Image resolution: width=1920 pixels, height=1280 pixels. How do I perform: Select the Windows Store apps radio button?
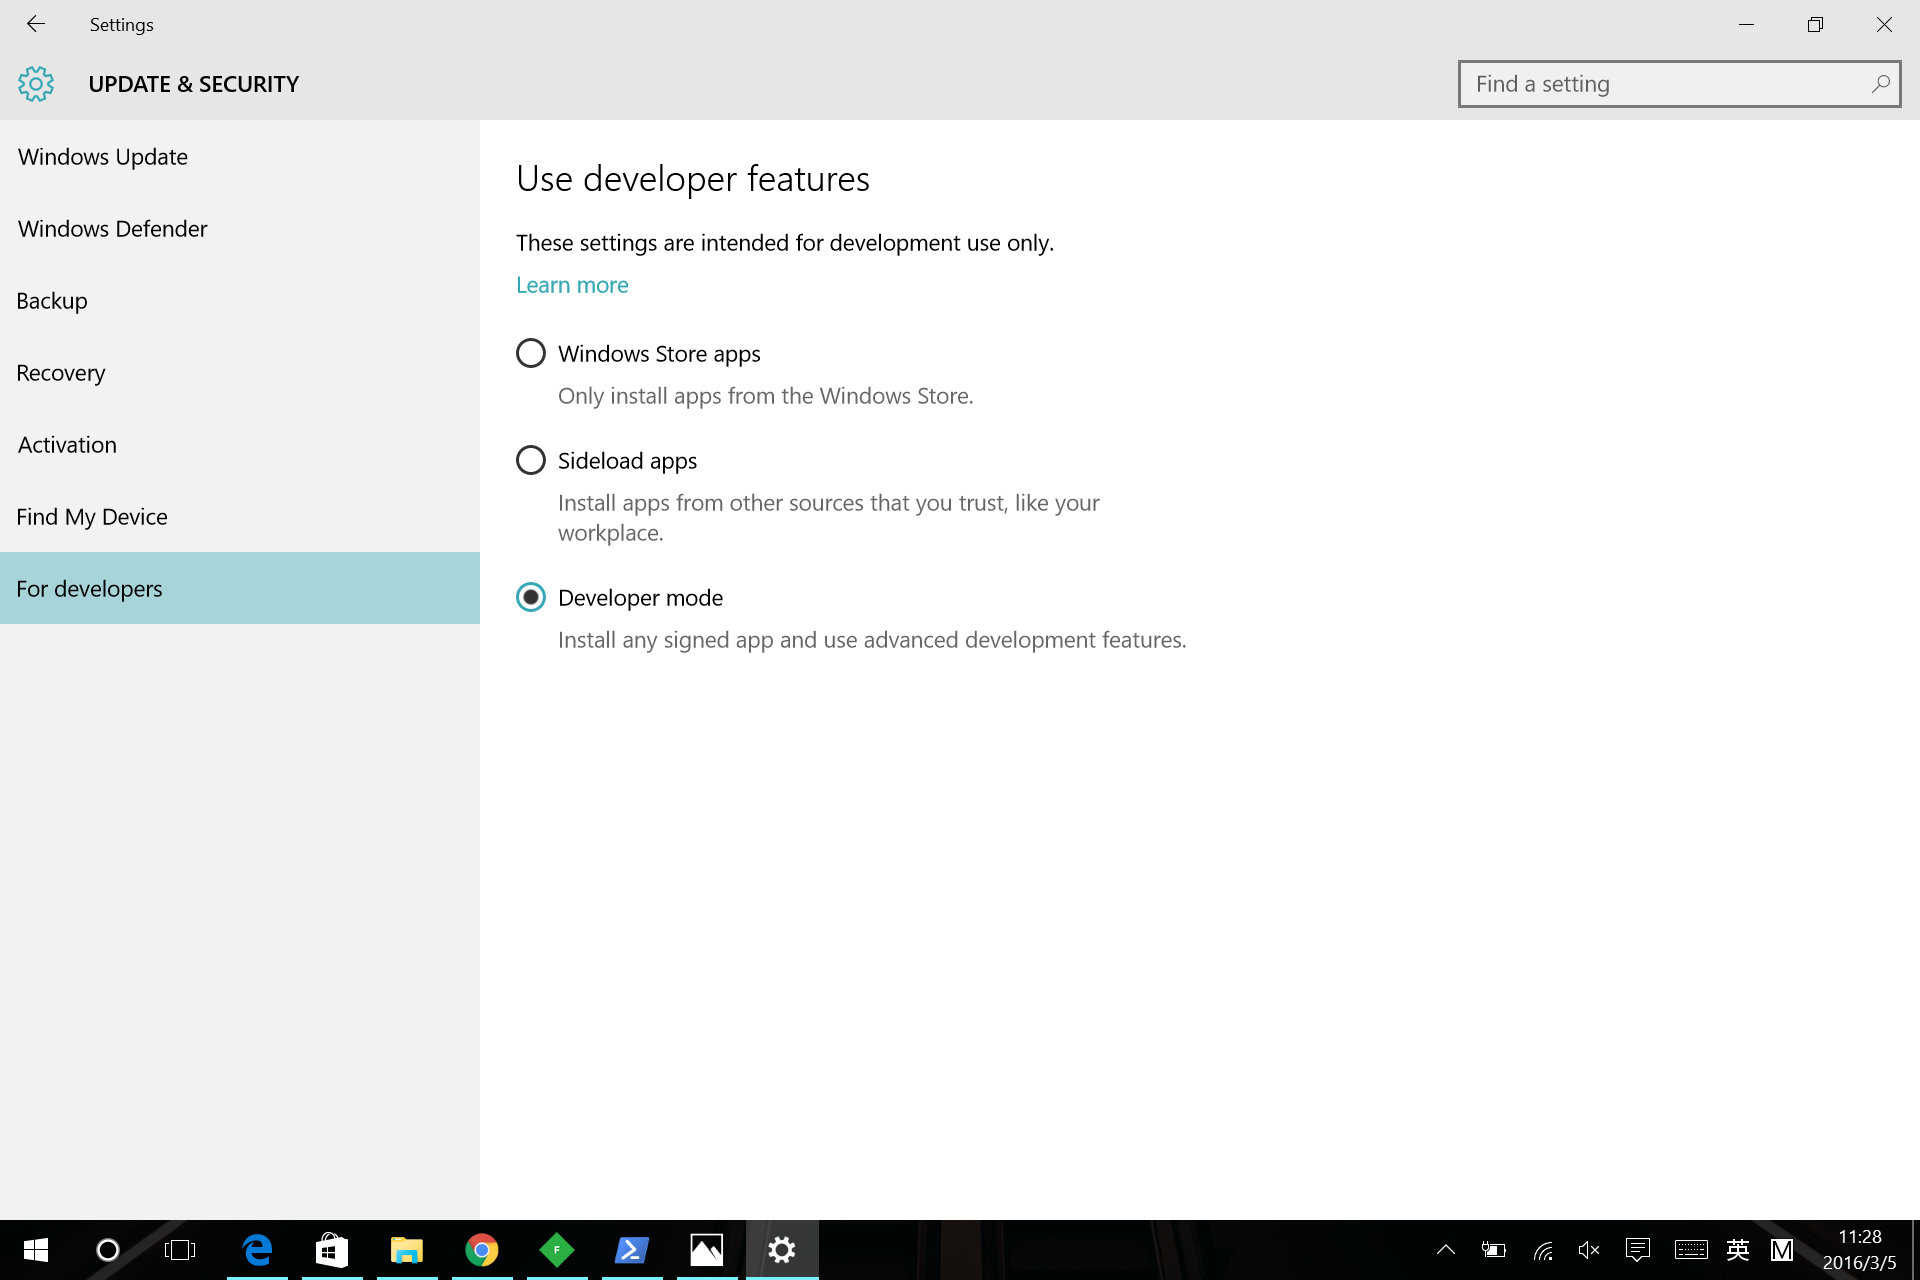531,353
